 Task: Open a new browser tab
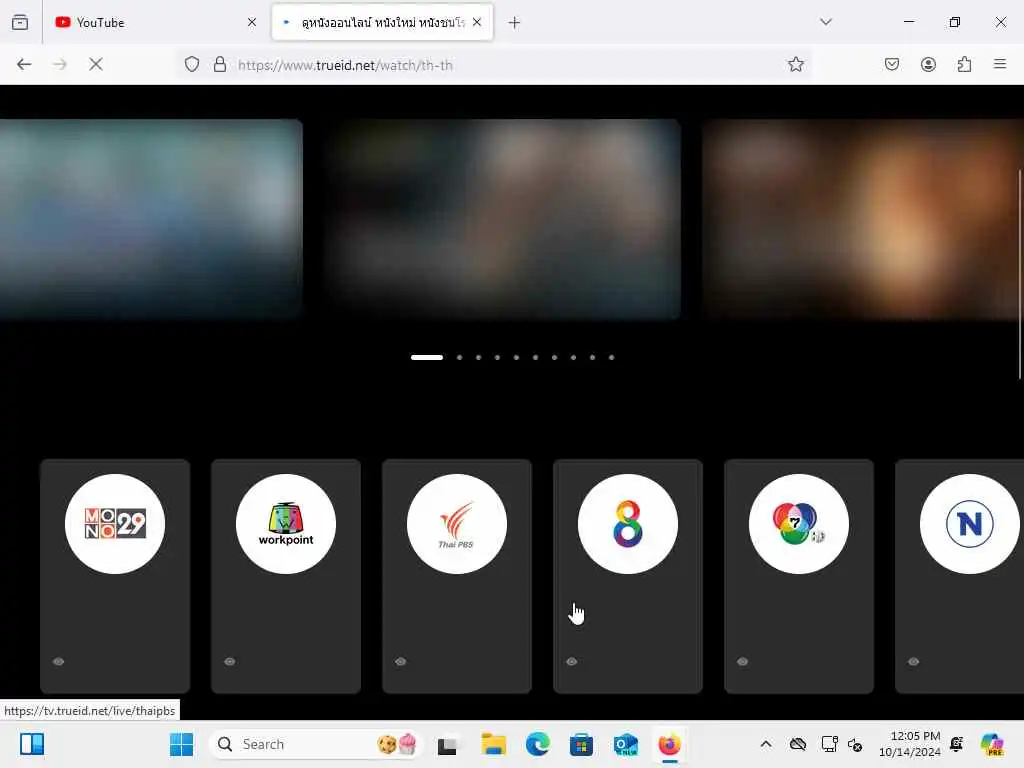tap(515, 23)
